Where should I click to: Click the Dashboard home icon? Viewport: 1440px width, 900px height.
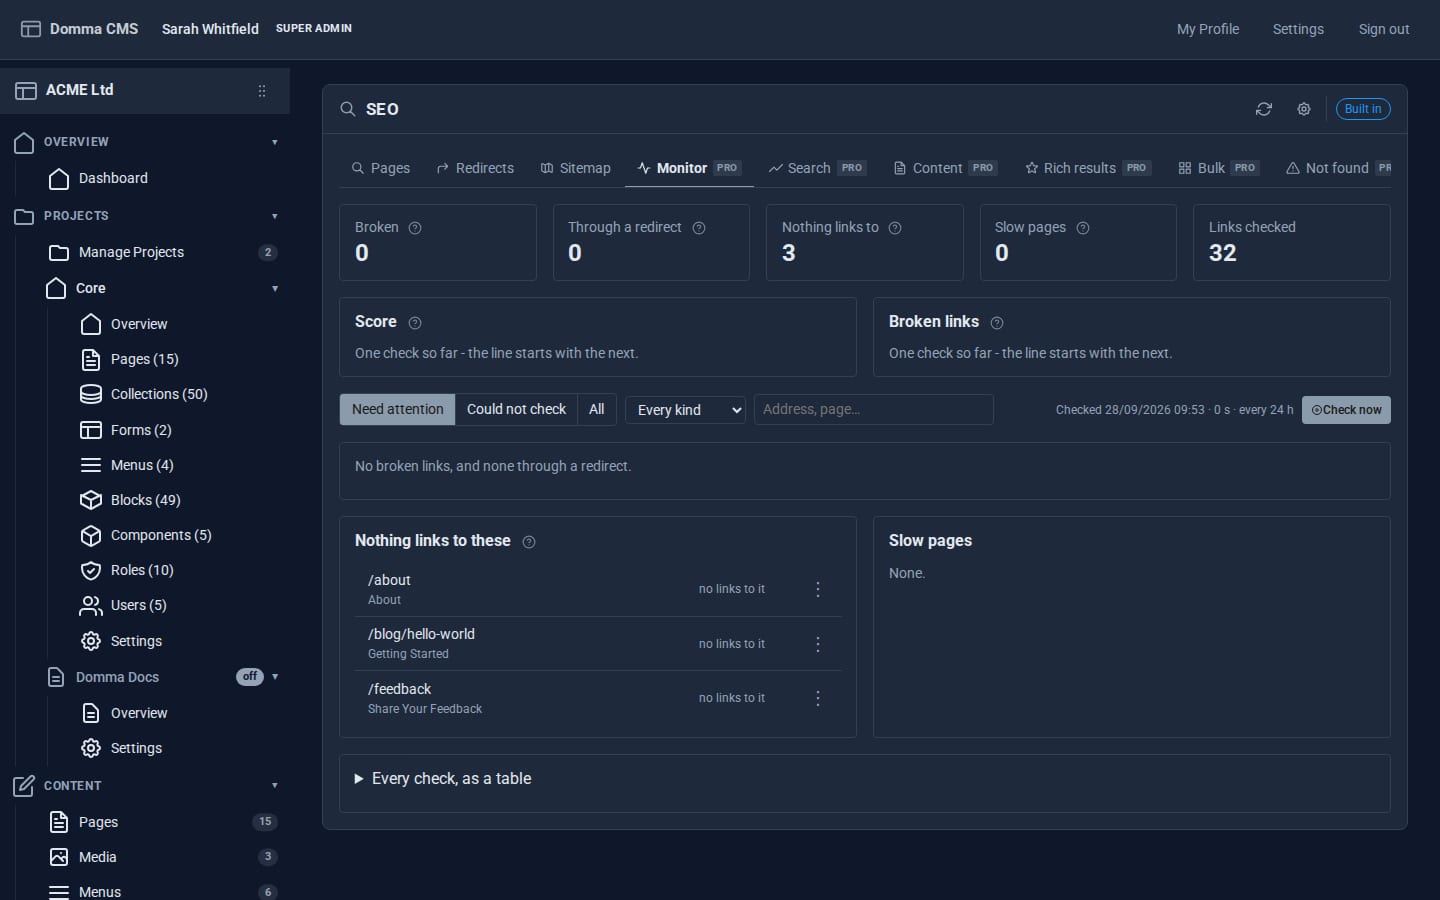[x=59, y=178]
